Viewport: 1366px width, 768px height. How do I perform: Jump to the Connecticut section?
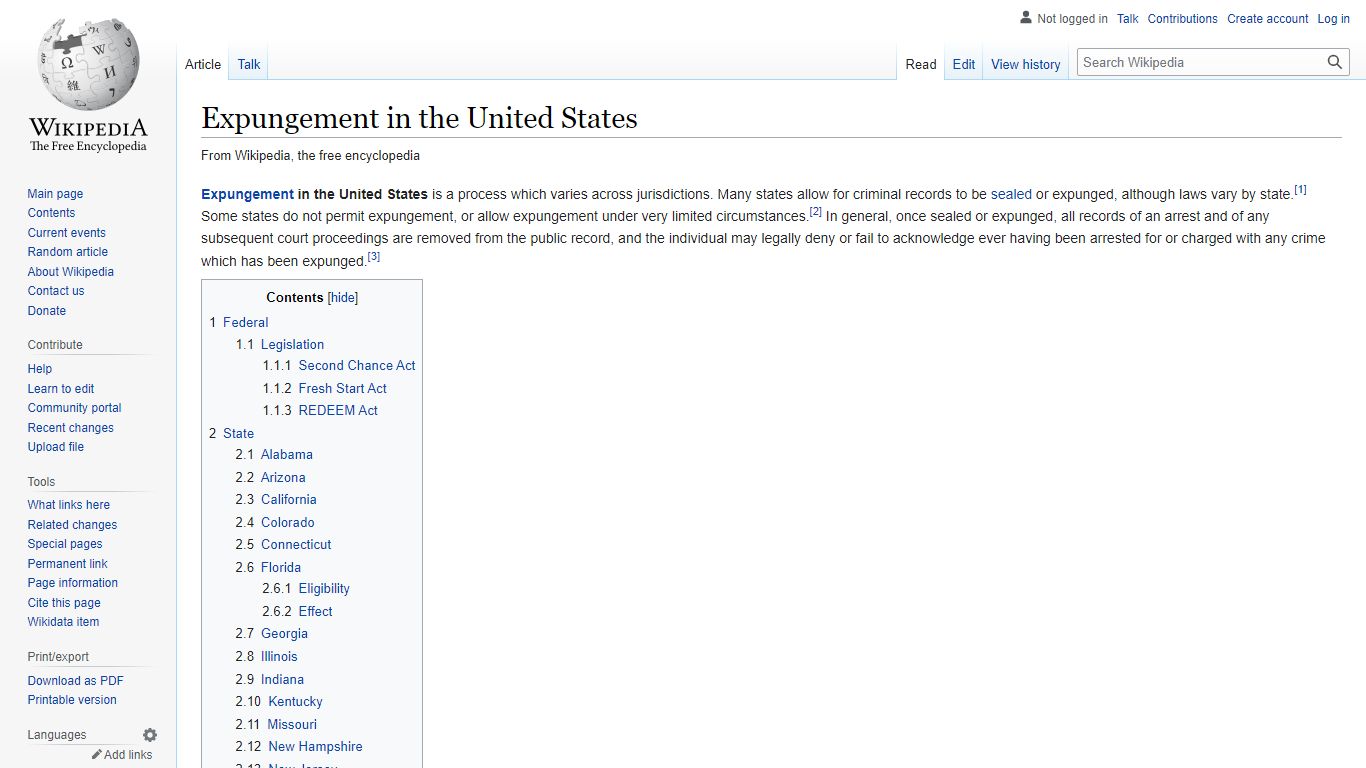[x=283, y=544]
